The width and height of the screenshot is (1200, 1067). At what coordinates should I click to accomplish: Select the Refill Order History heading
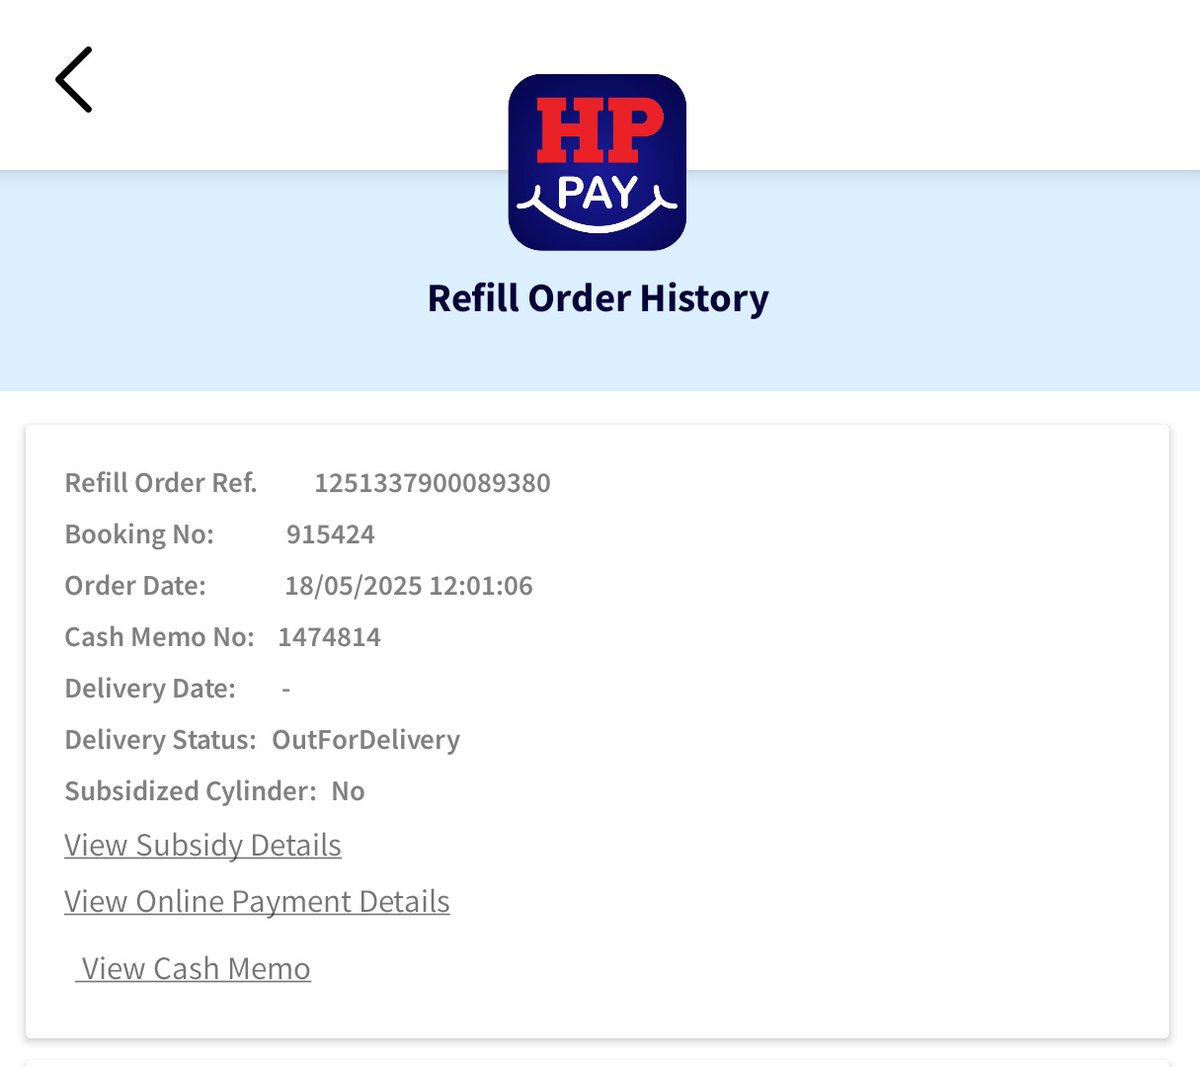[x=598, y=298]
